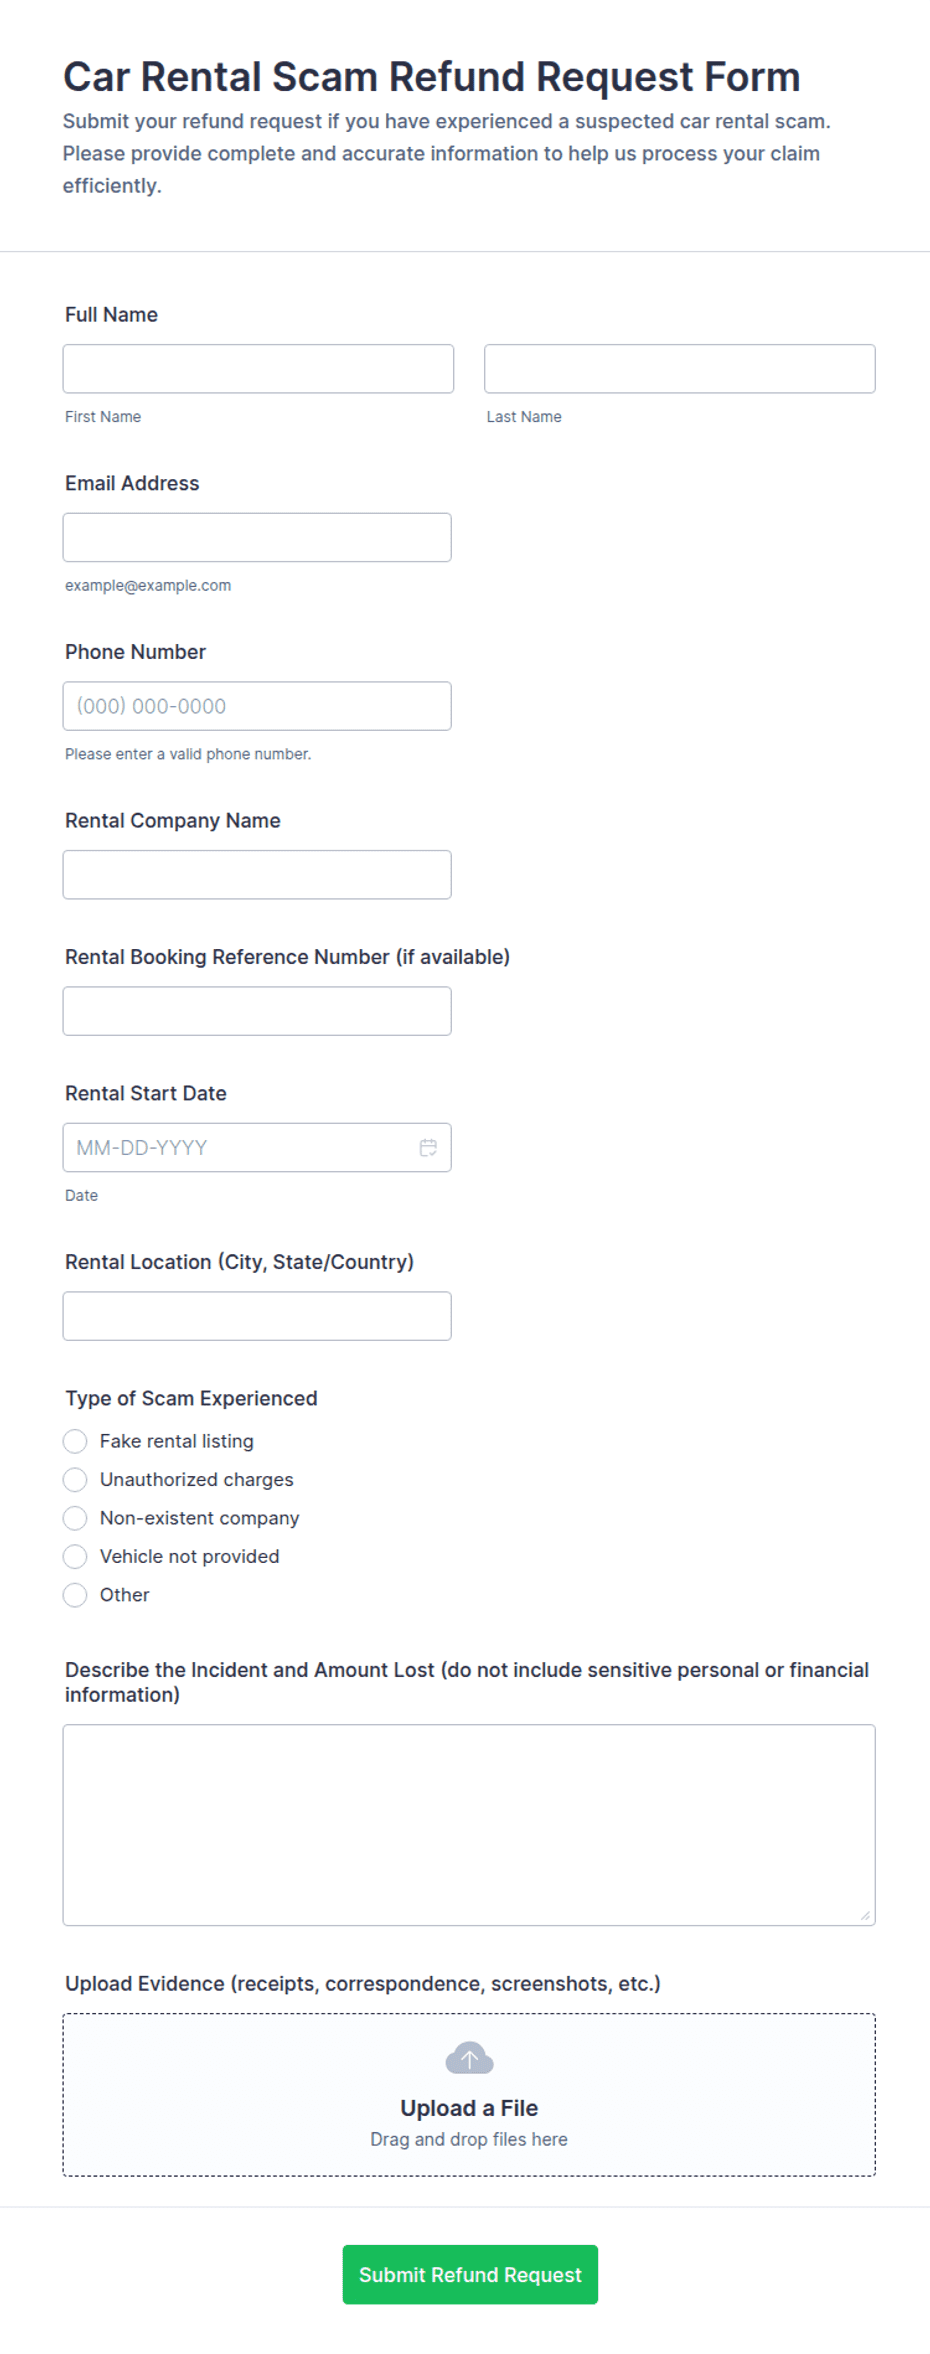The image size is (930, 2354).
Task: Grab the textarea resize handle corner
Action: 865,1915
